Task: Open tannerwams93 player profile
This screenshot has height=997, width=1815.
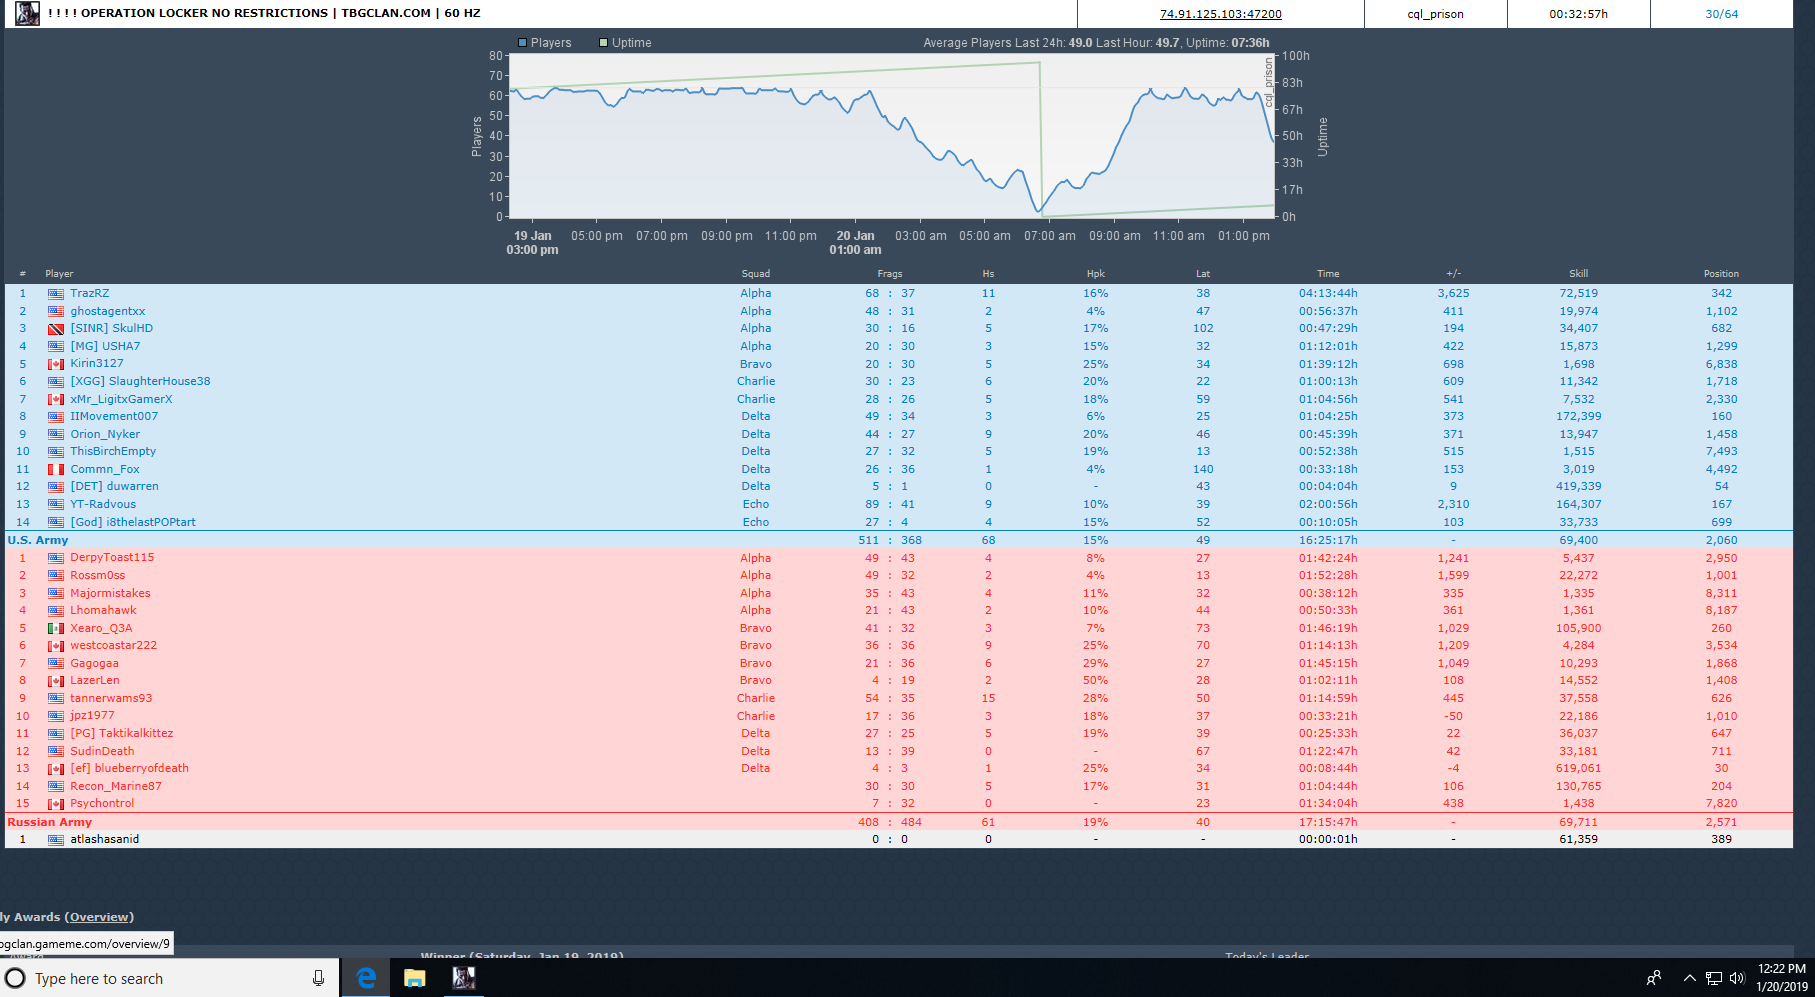Action: [x=111, y=698]
